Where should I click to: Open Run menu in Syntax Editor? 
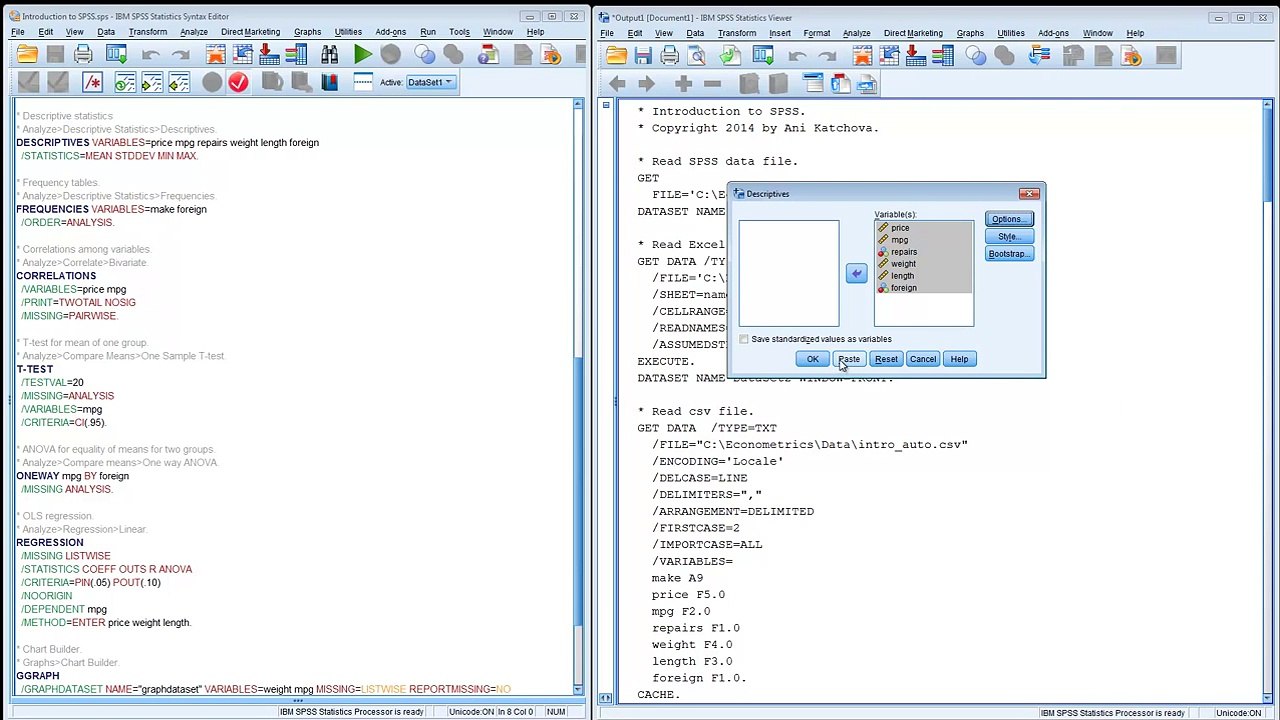pyautogui.click(x=428, y=32)
